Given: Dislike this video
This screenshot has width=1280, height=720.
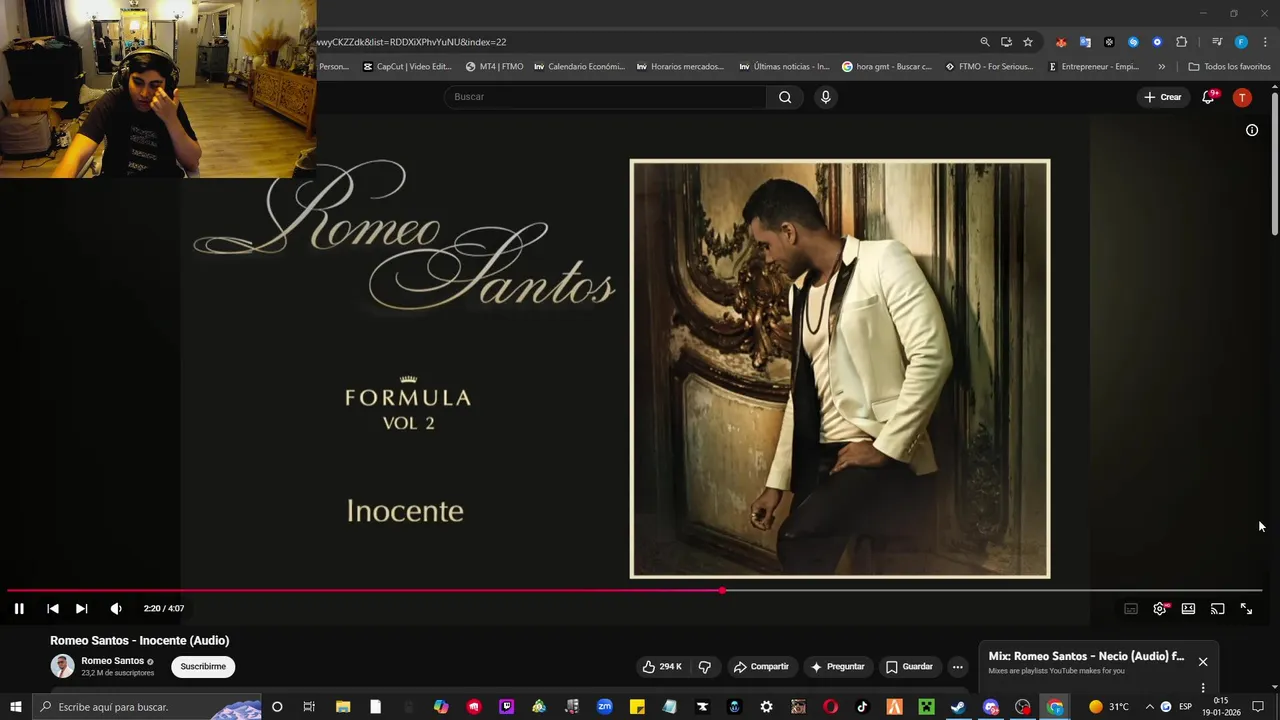Looking at the screenshot, I should tap(704, 667).
